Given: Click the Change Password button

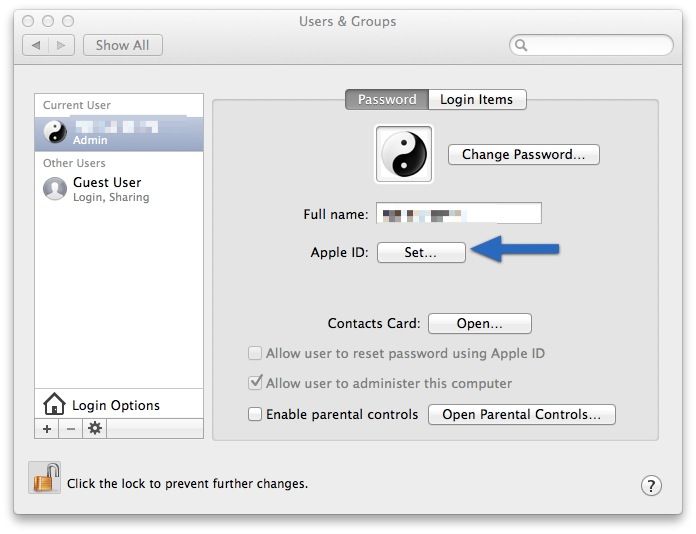Looking at the screenshot, I should pos(523,154).
